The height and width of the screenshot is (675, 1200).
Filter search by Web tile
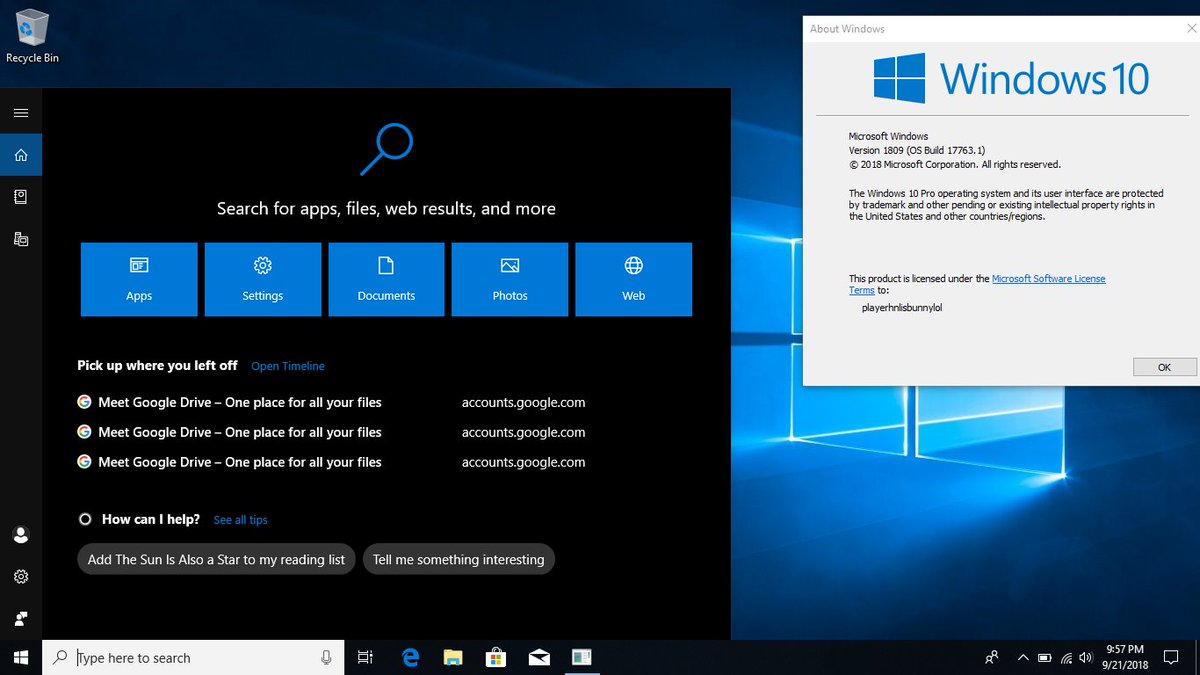tap(634, 279)
